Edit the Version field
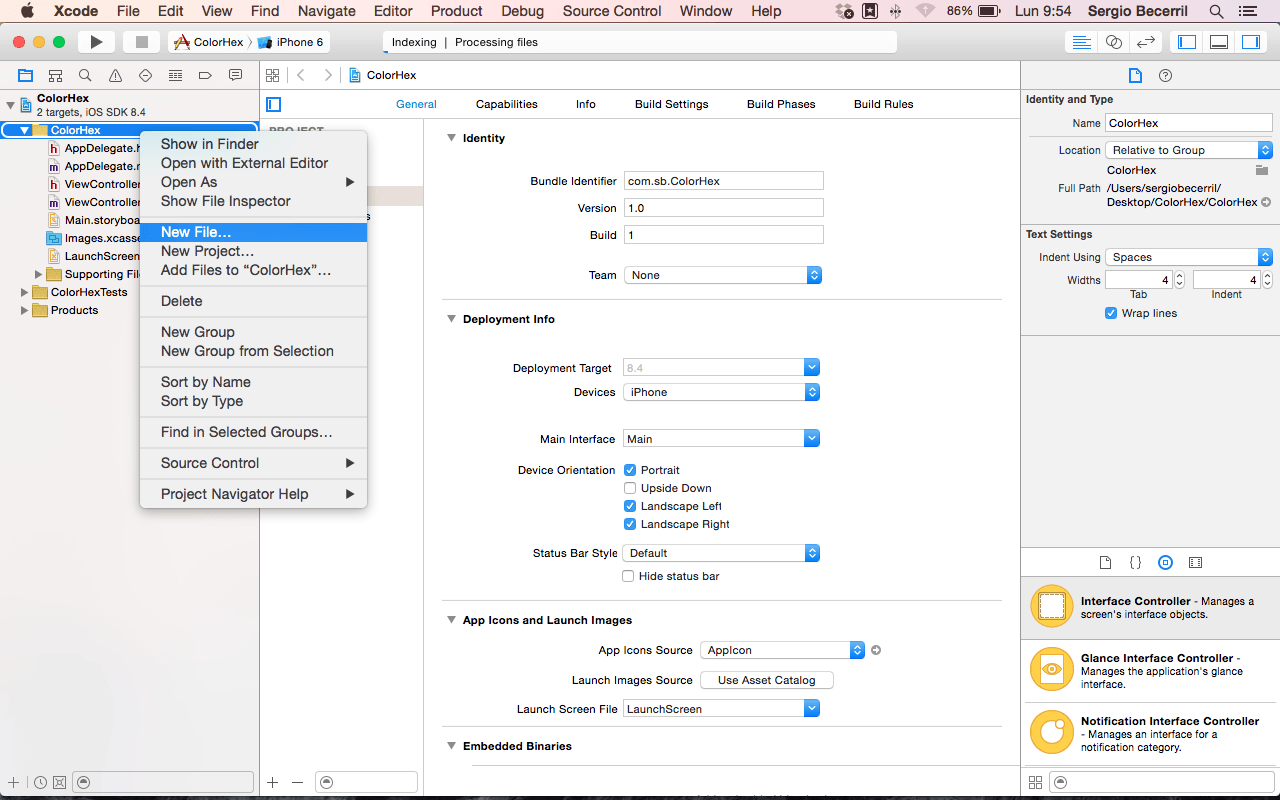Image resolution: width=1280 pixels, height=800 pixels. point(724,208)
